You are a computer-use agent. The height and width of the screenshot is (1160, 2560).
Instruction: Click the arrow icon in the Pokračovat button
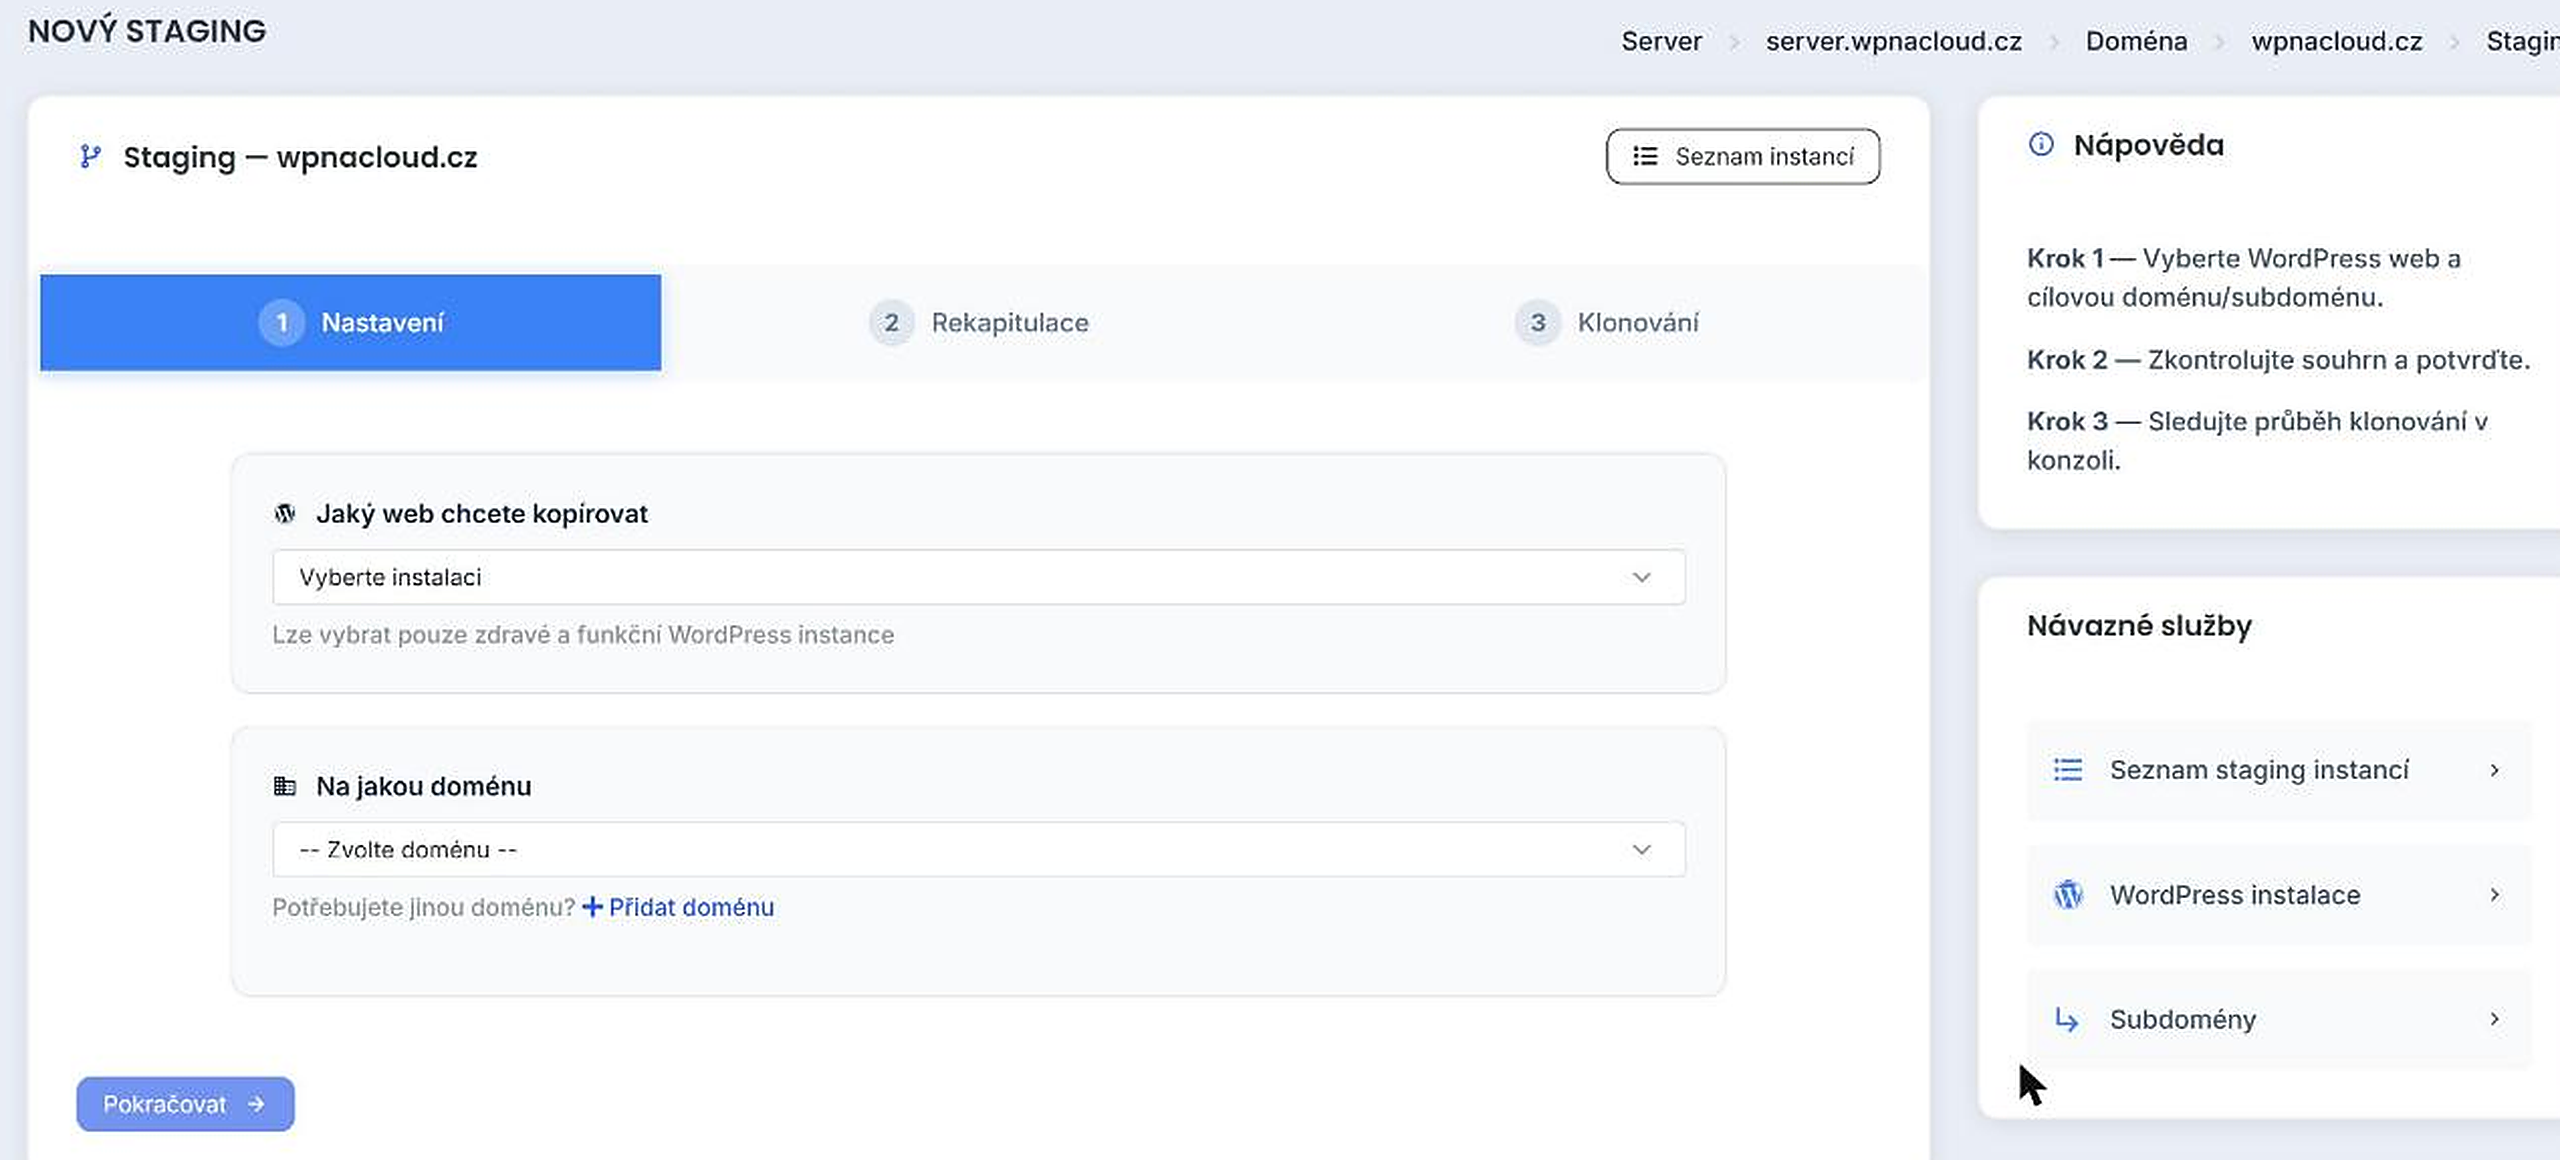click(257, 1104)
